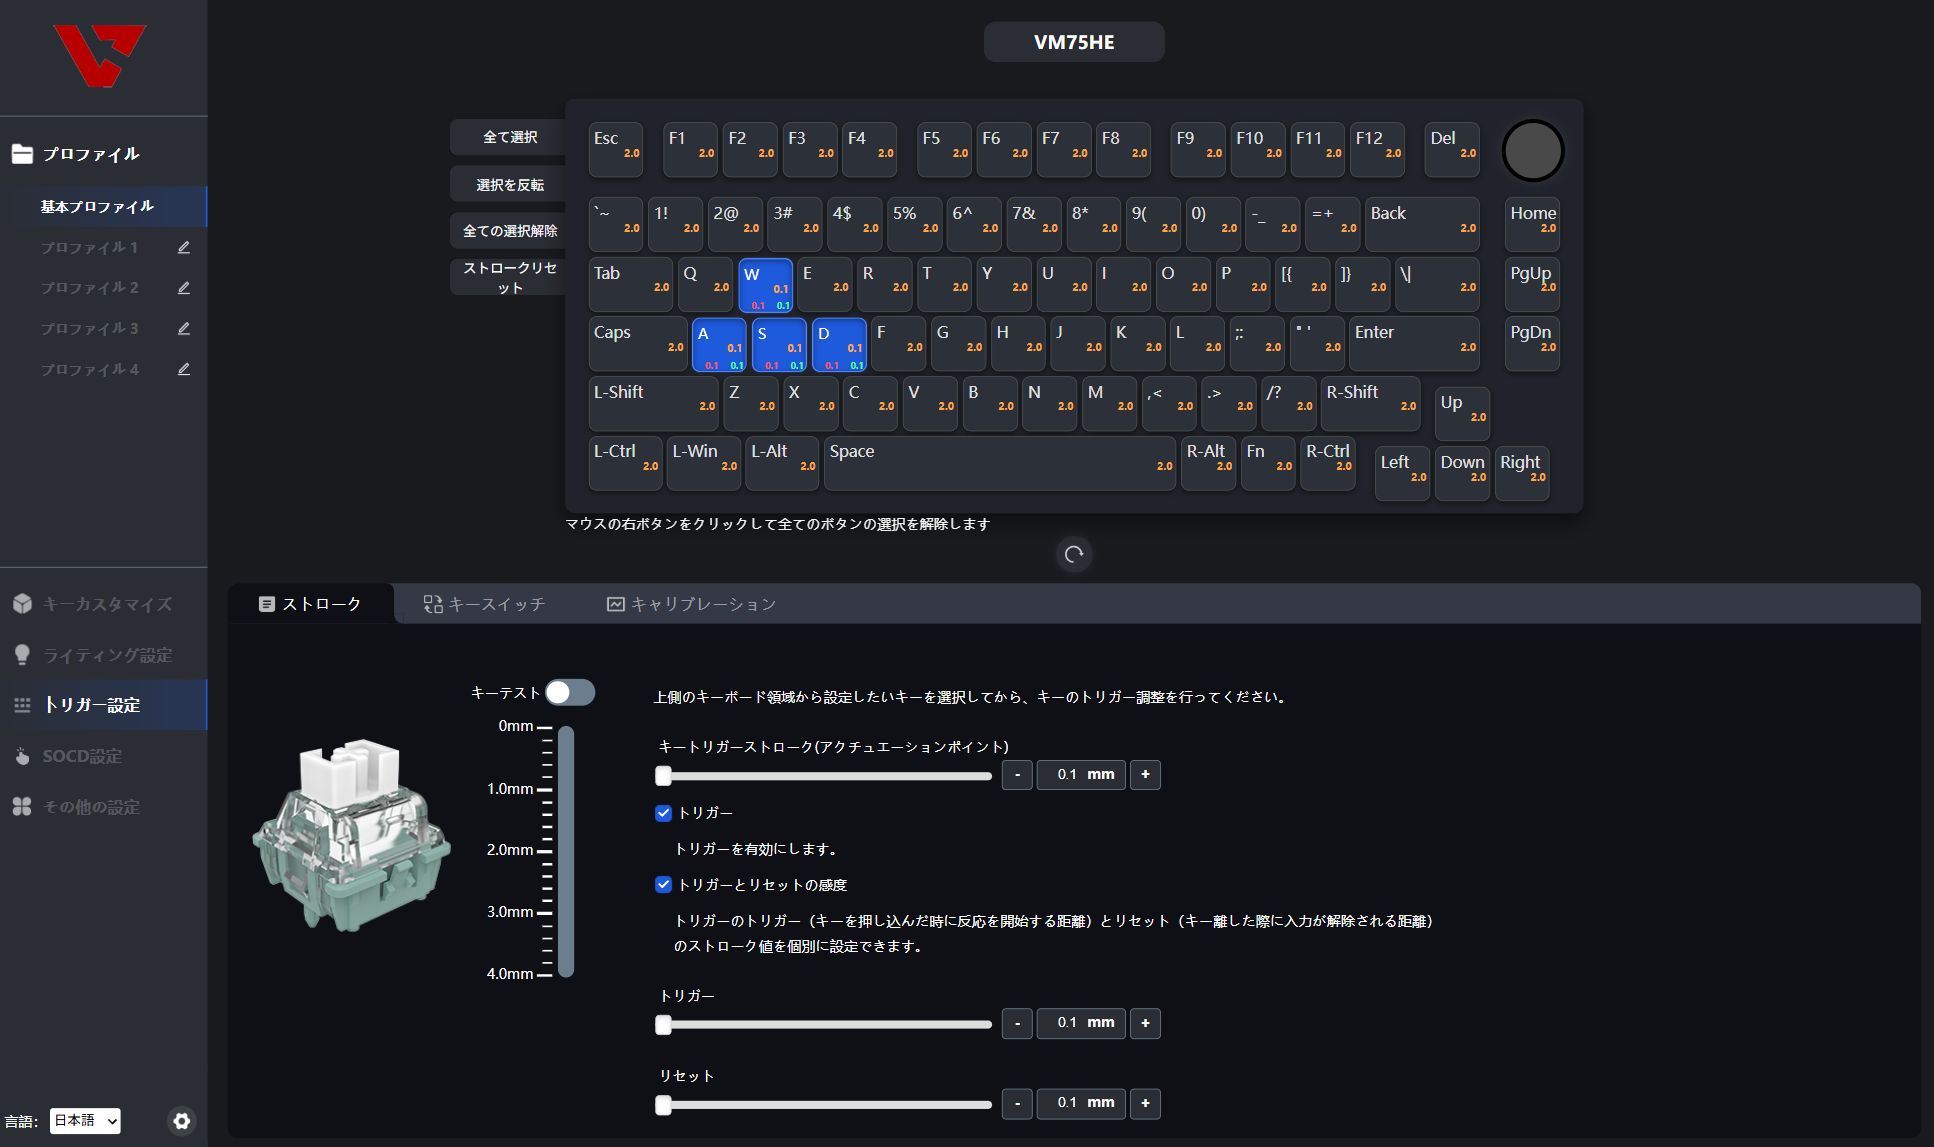The width and height of the screenshot is (1934, 1147).
Task: Click the ストロークリセット button
Action: (510, 277)
